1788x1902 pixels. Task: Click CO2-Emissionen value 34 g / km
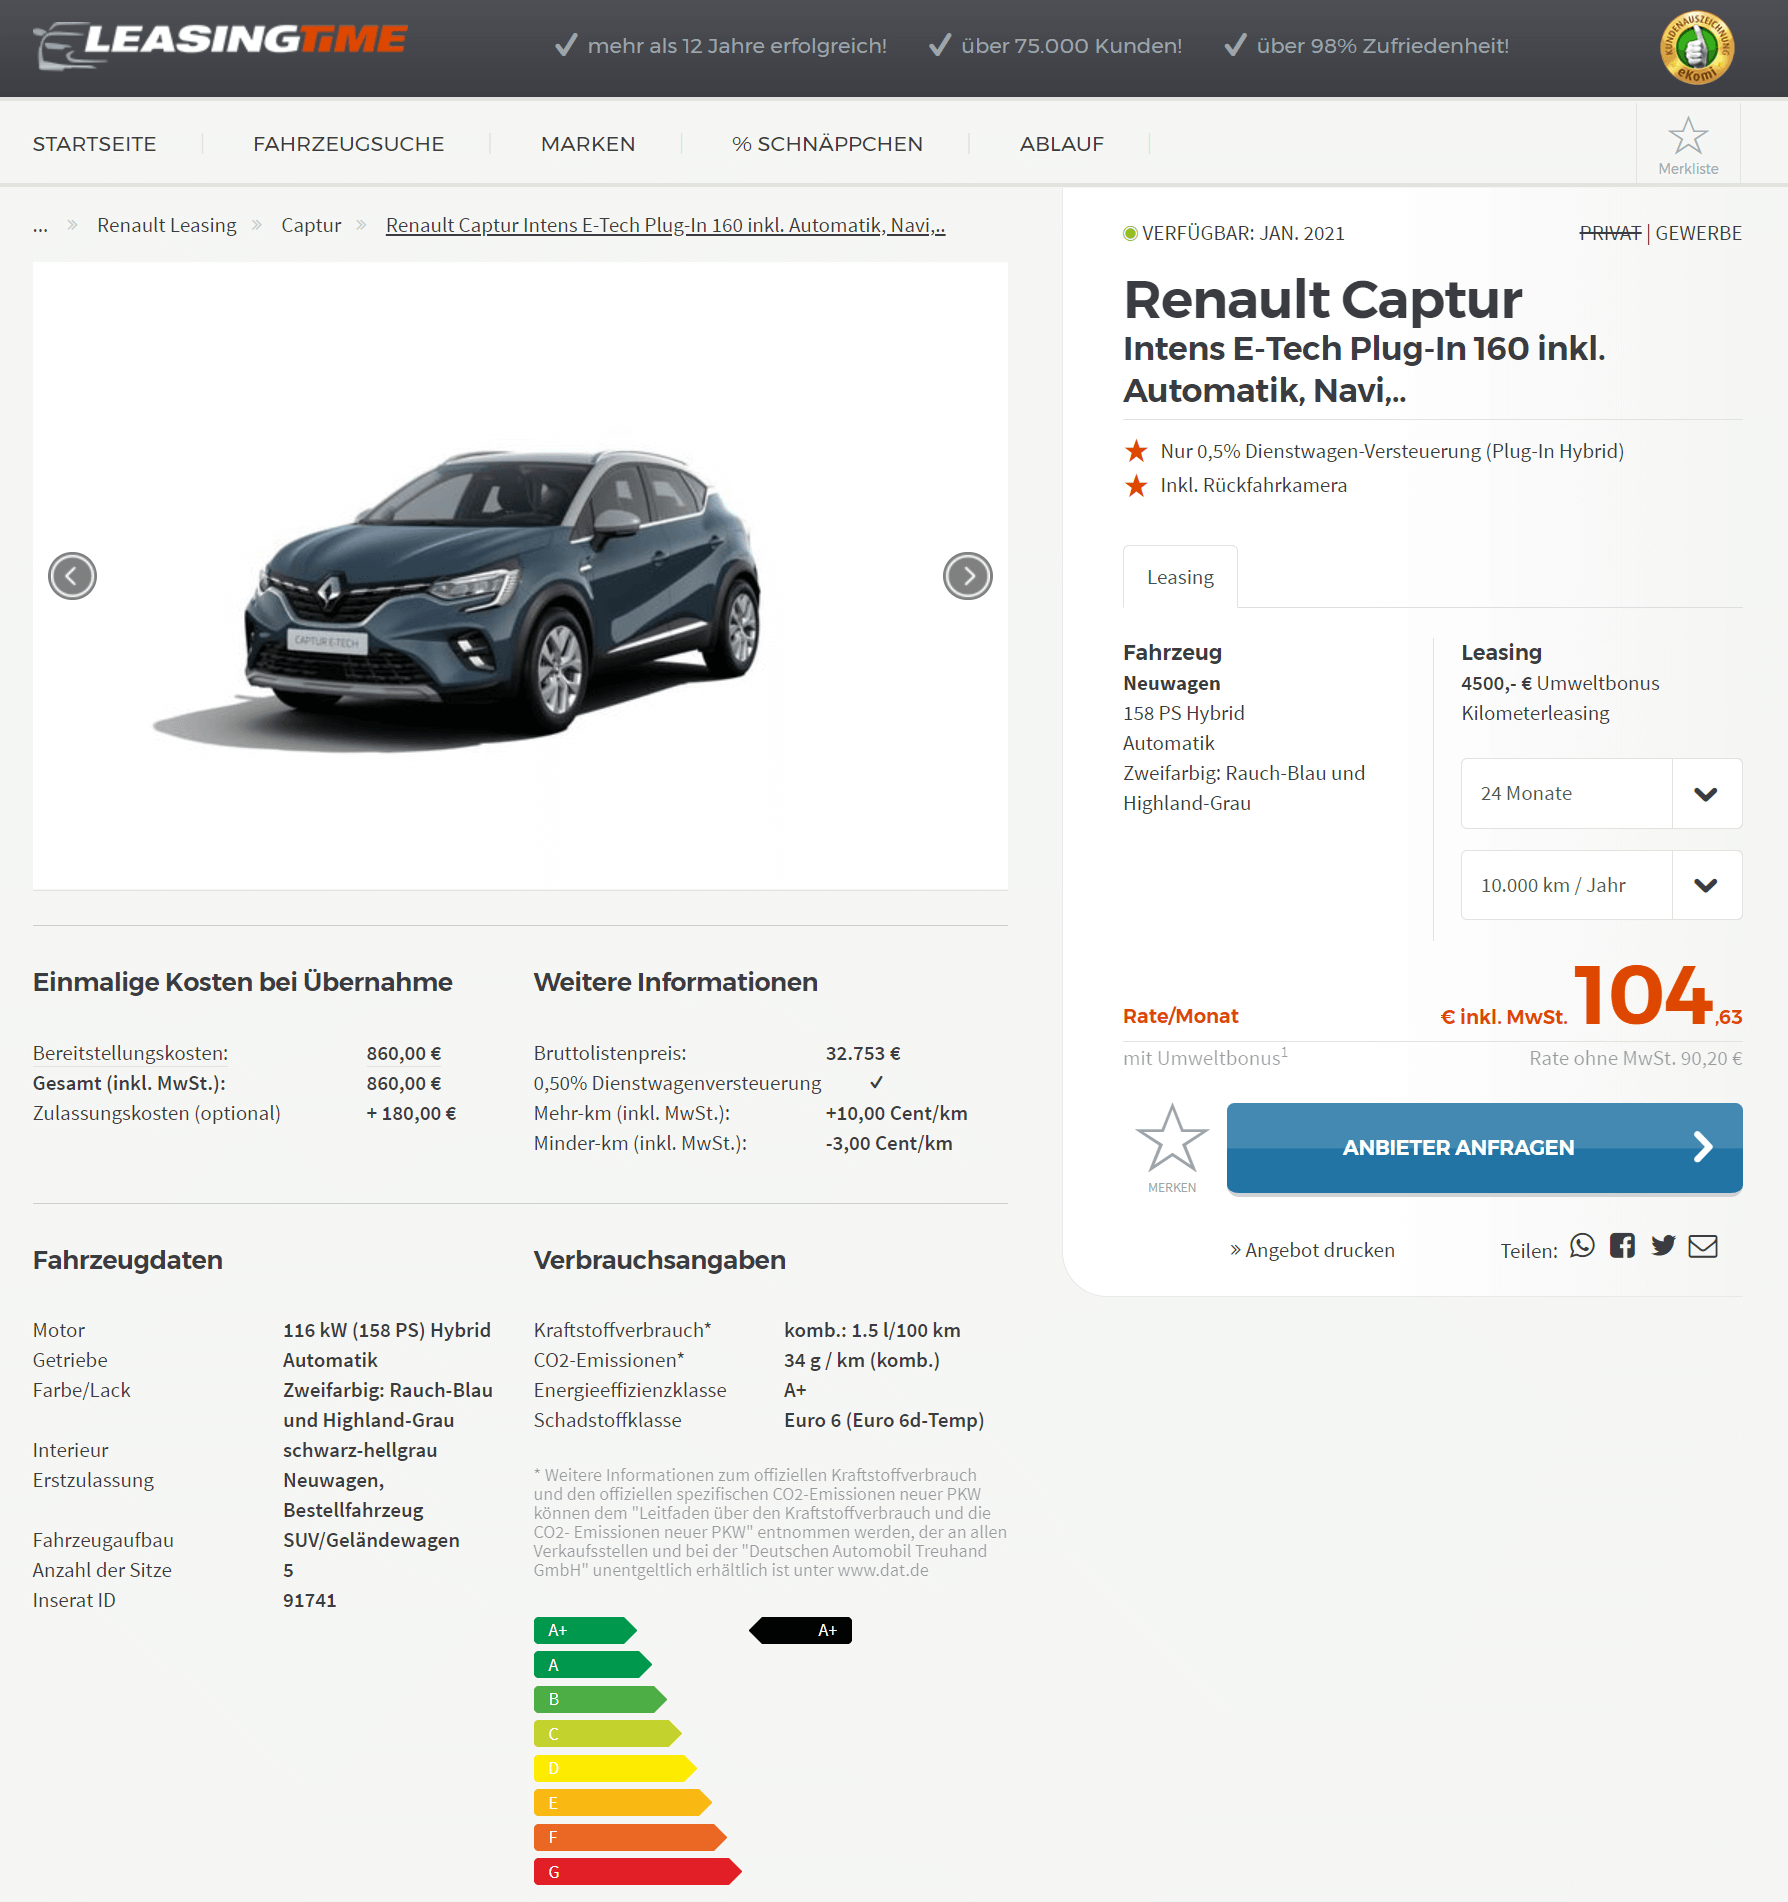click(862, 1360)
